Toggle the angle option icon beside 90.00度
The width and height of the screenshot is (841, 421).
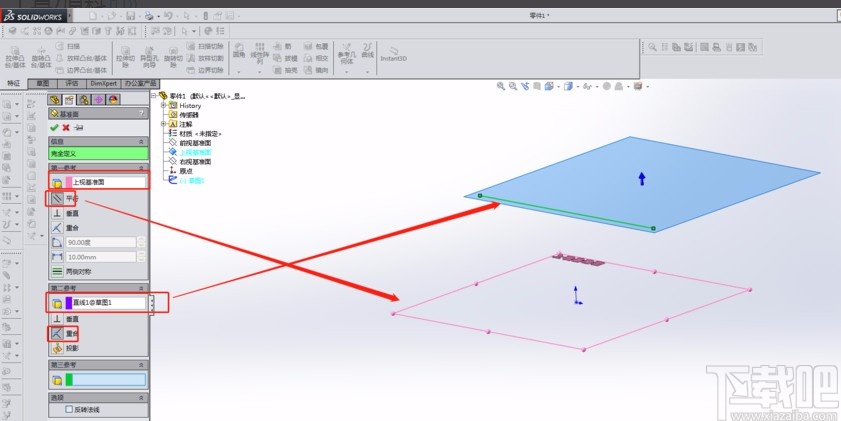pyautogui.click(x=57, y=242)
